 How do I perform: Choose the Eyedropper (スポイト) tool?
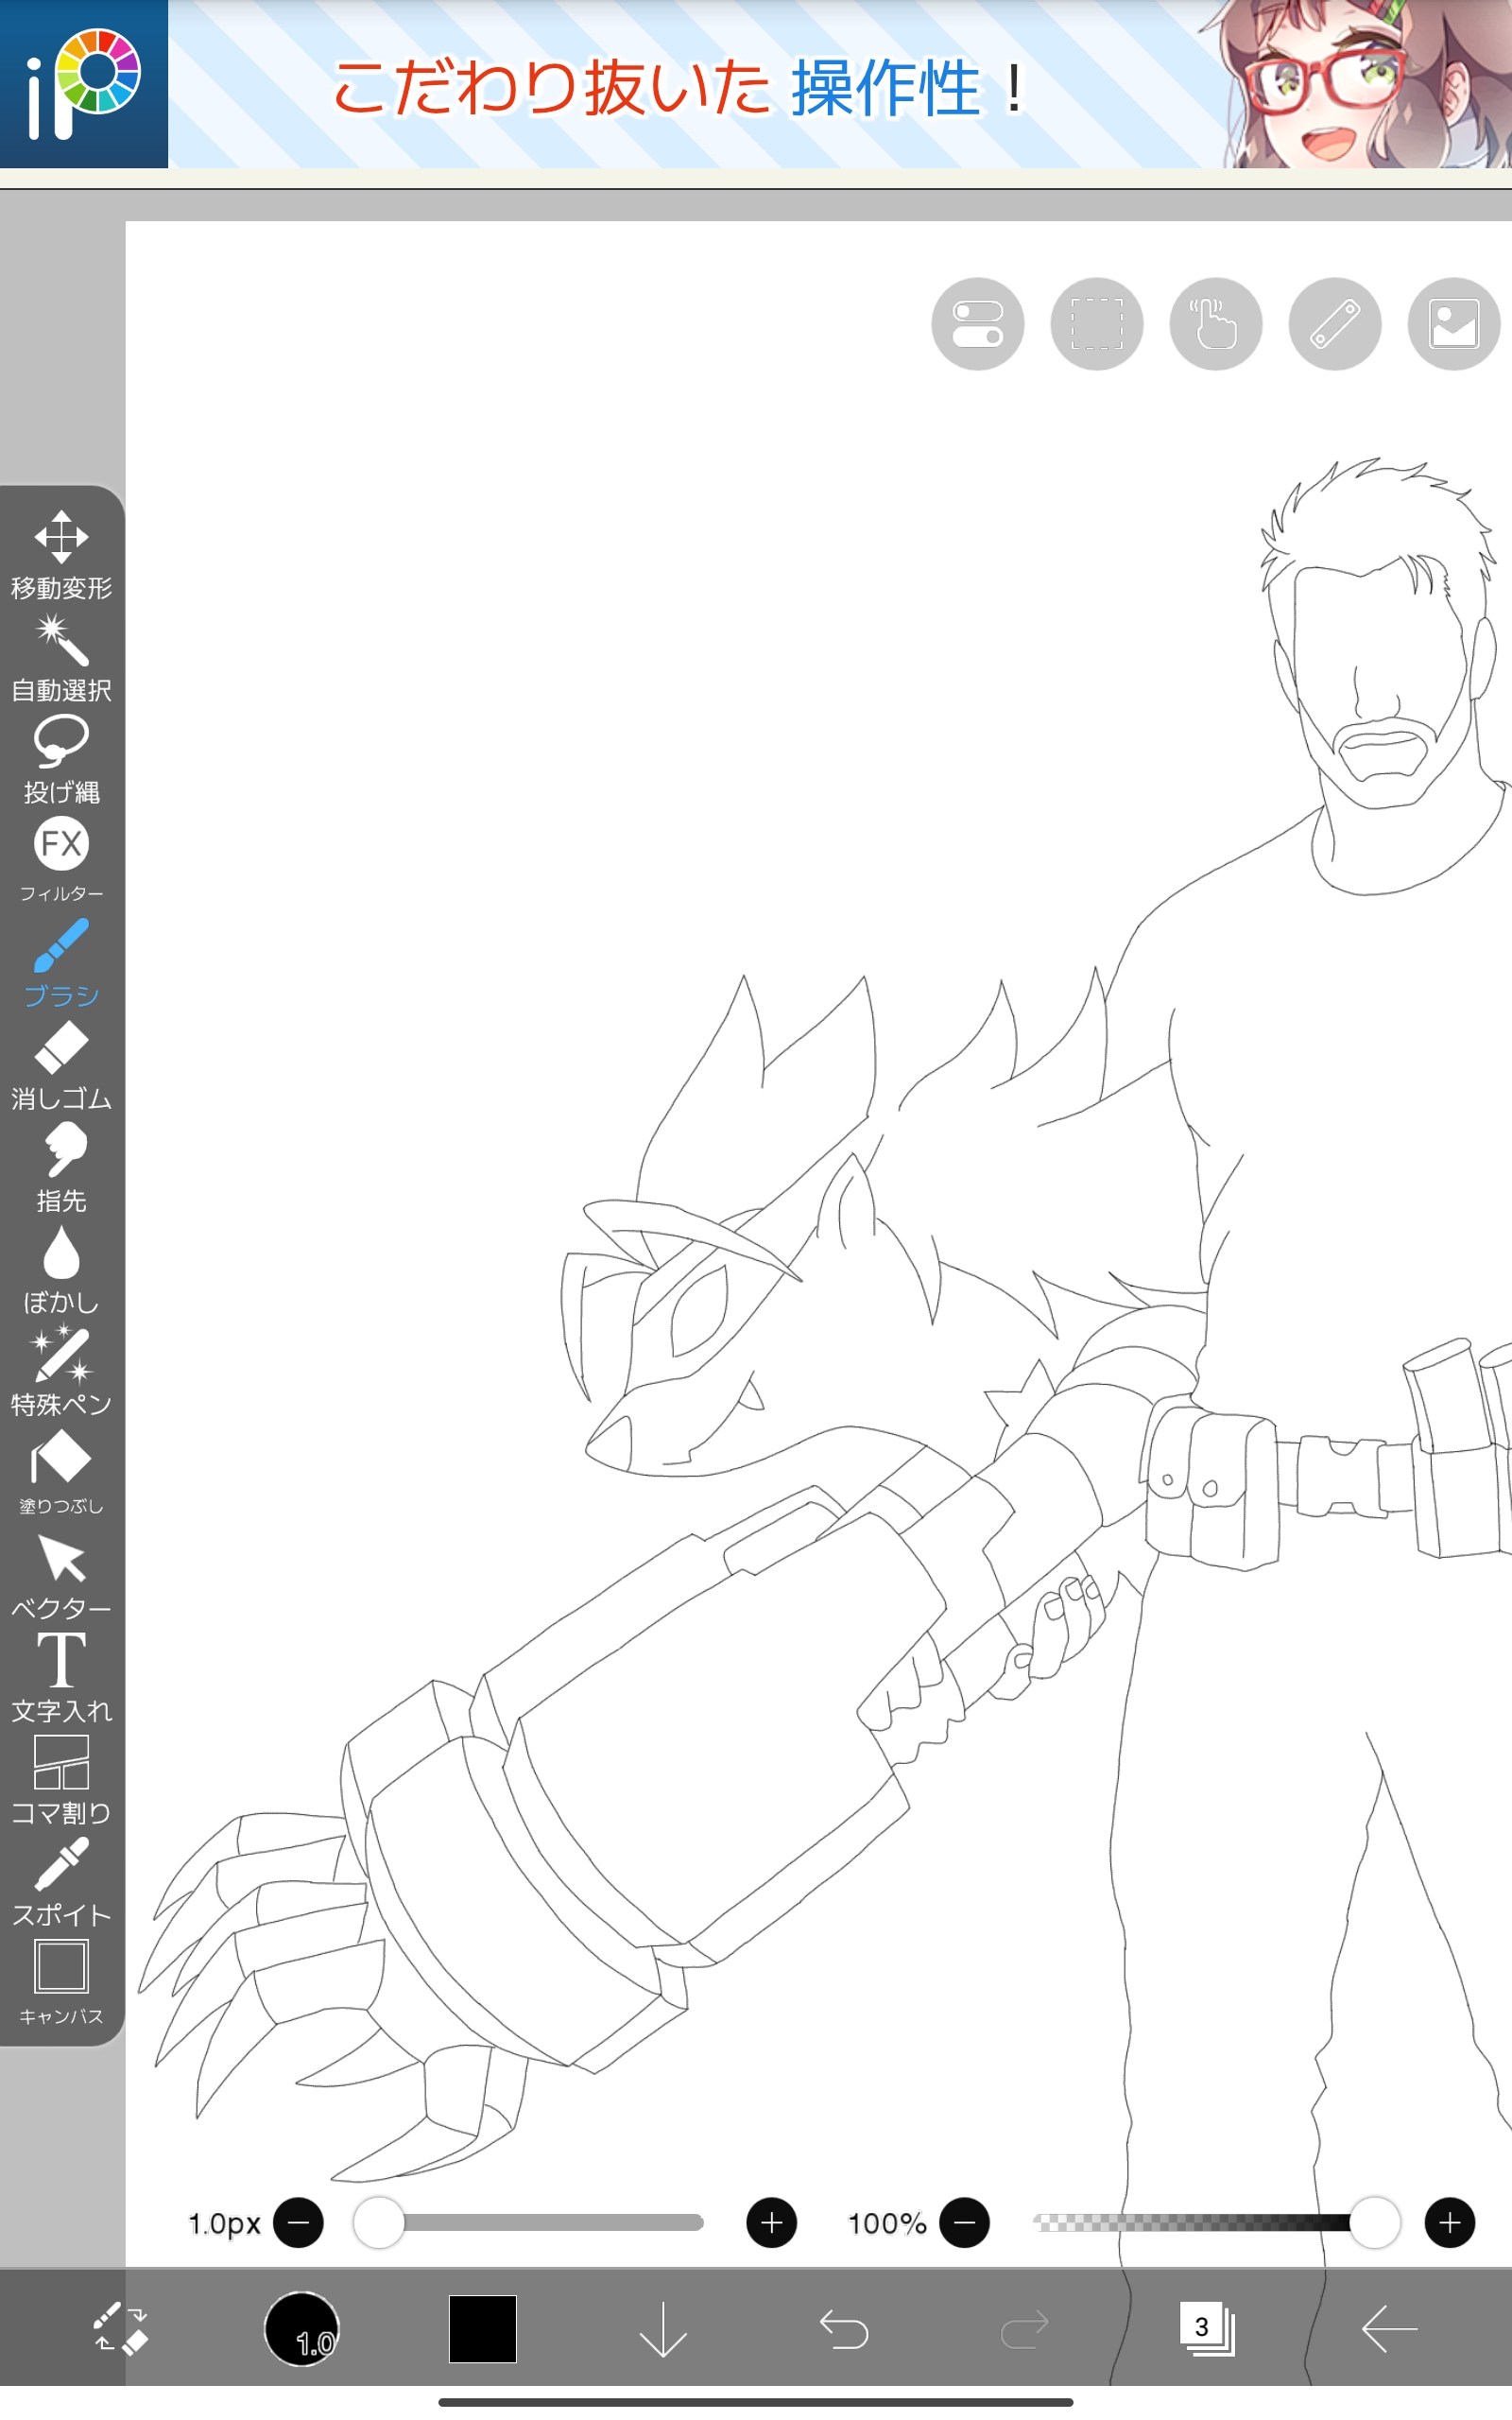(x=61, y=1880)
